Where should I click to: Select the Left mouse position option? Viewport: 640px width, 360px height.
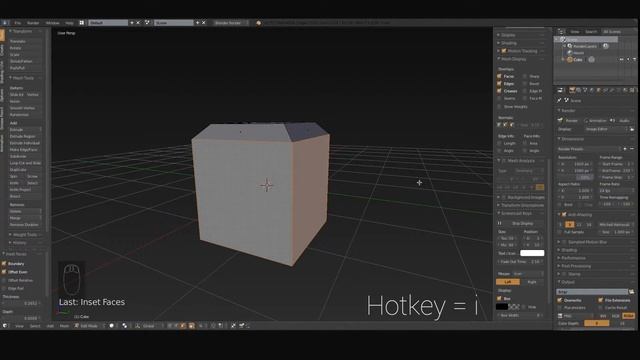pyautogui.click(x=508, y=282)
